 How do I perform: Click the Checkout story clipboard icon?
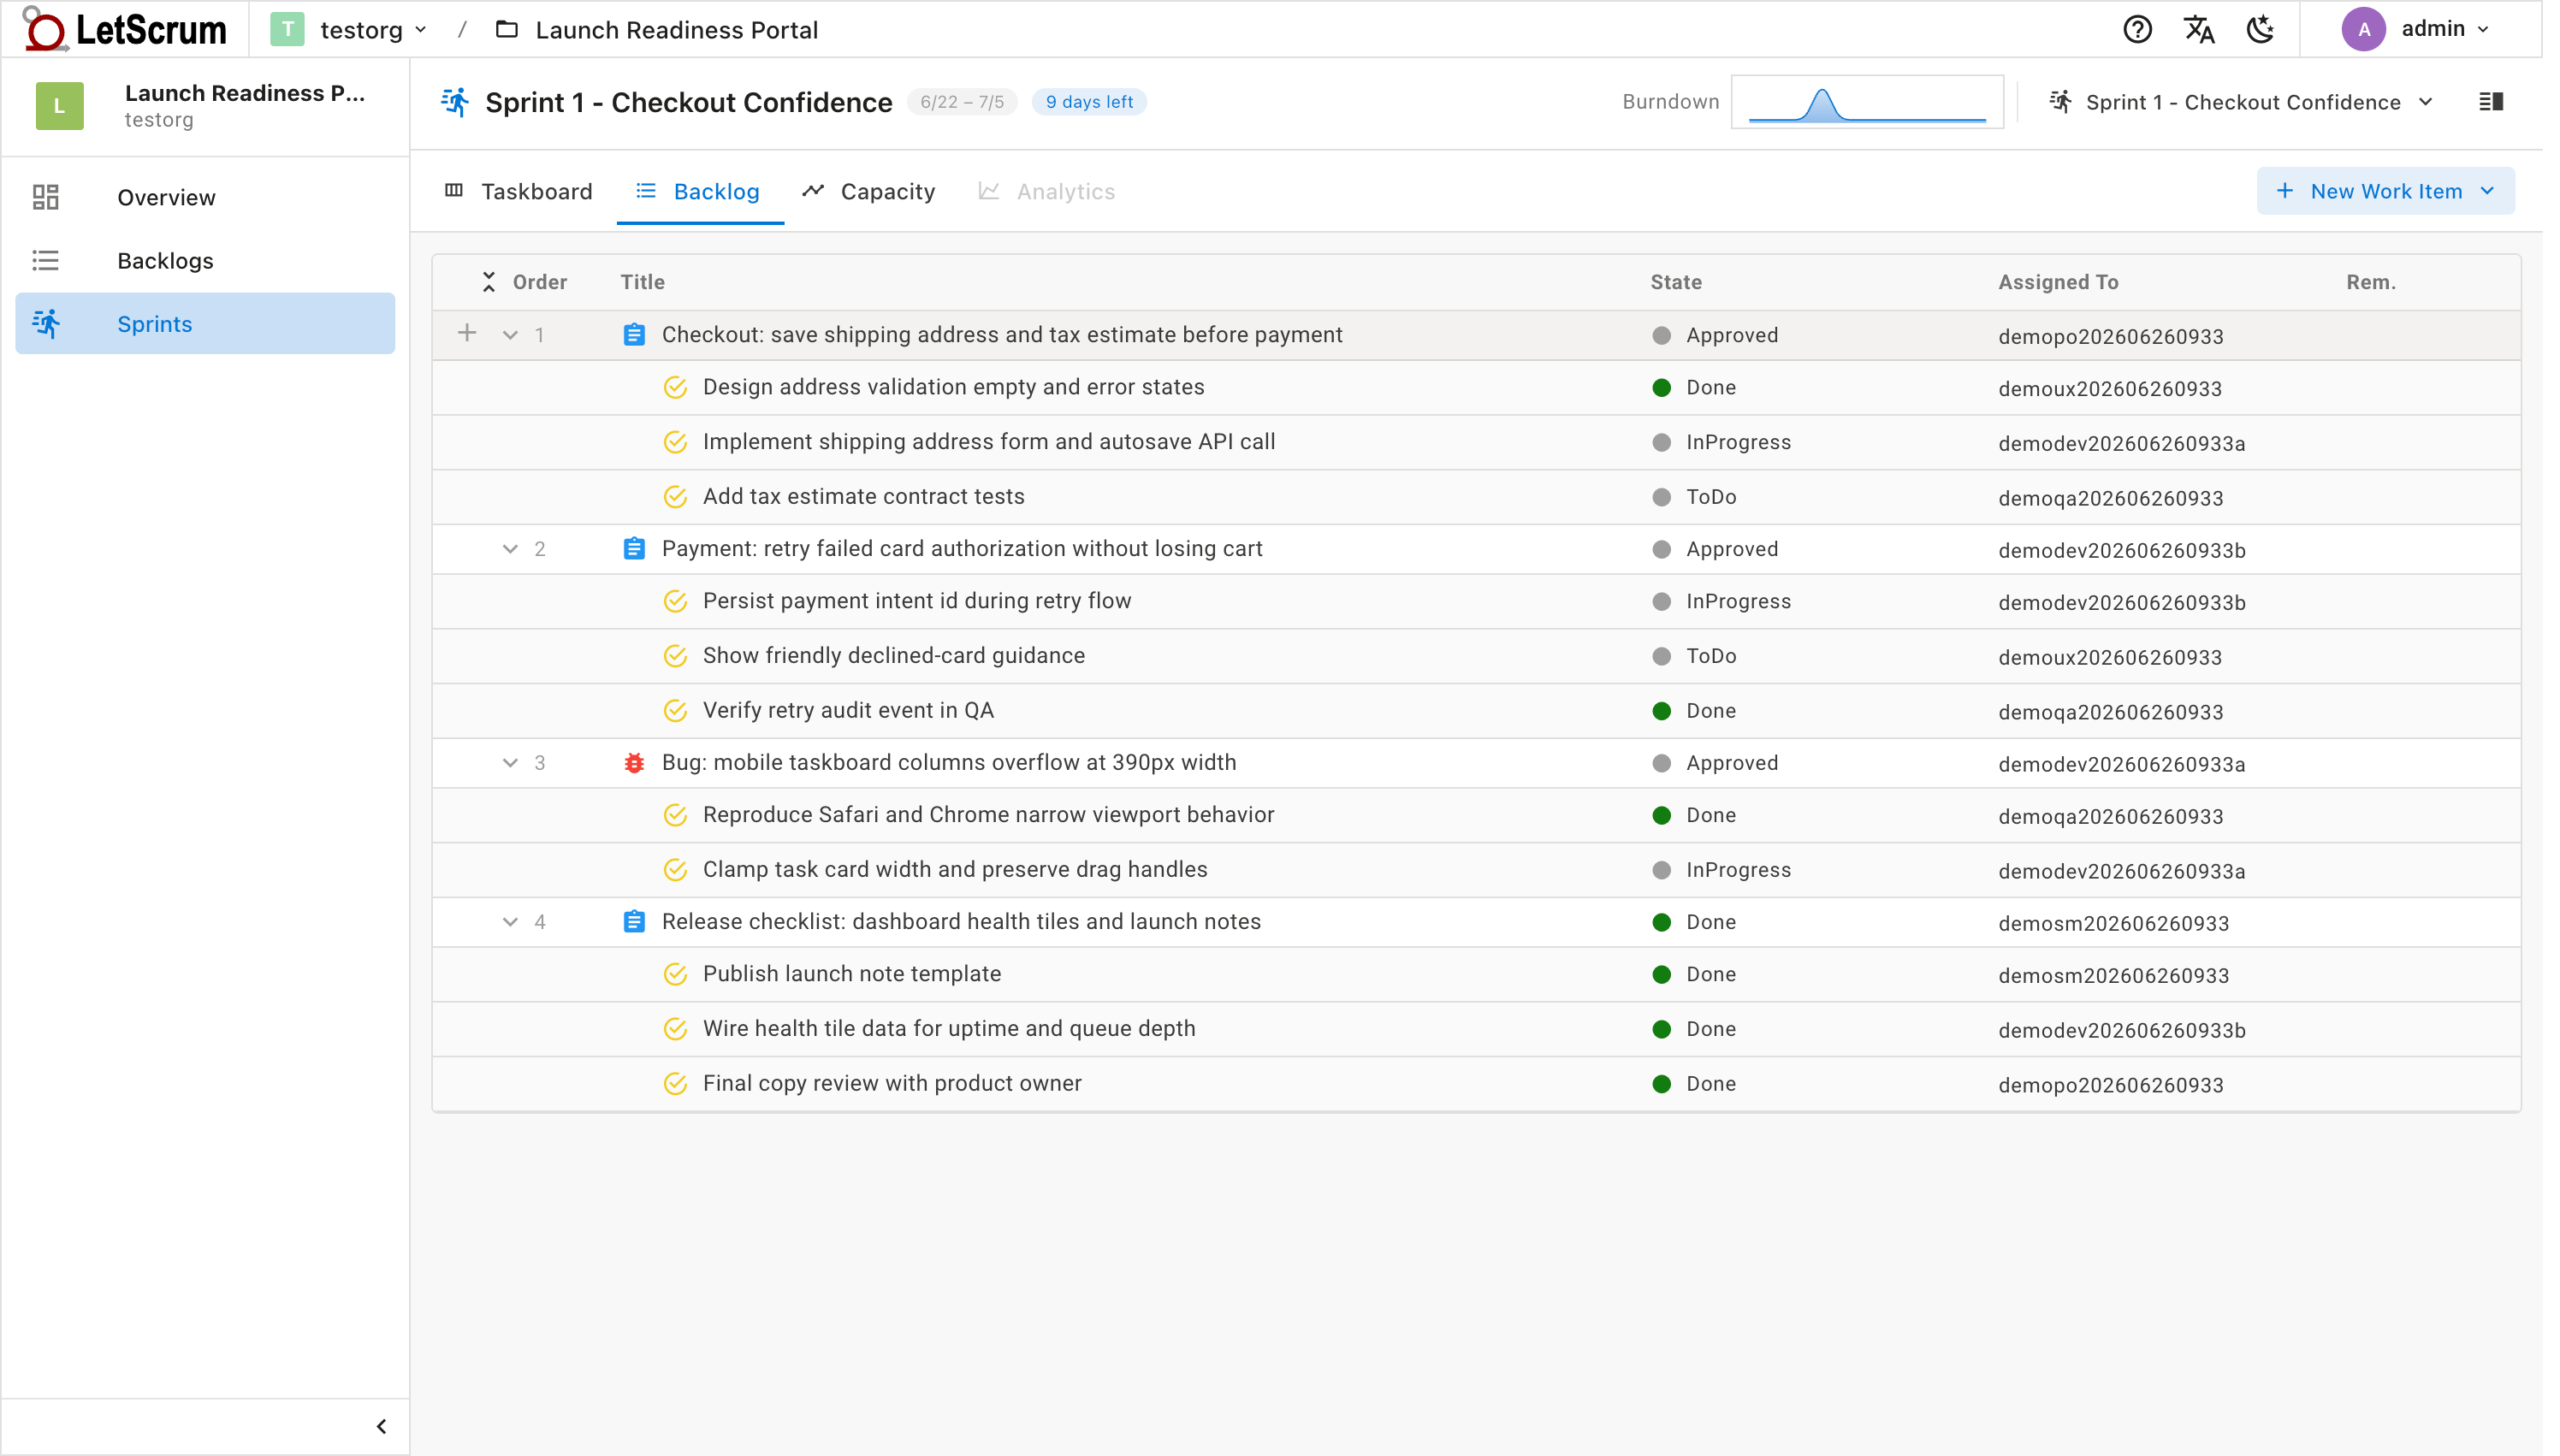634,335
